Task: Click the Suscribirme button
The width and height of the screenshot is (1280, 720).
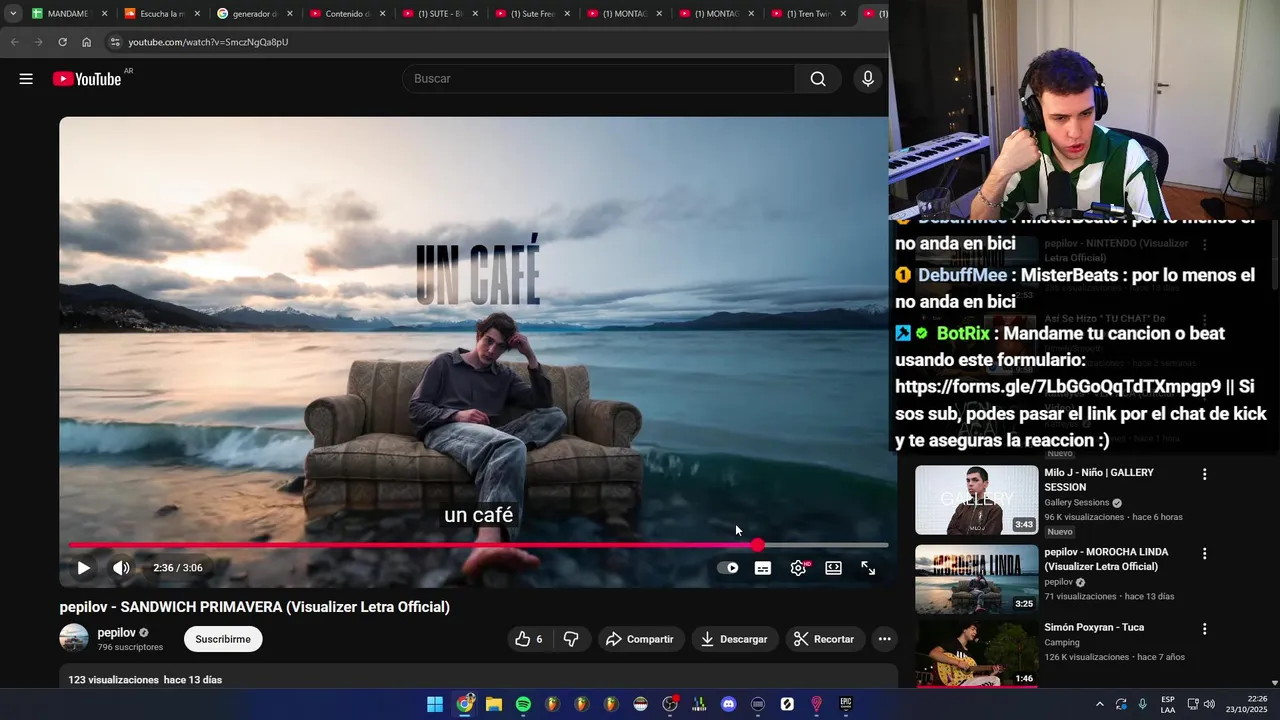Action: [x=223, y=639]
